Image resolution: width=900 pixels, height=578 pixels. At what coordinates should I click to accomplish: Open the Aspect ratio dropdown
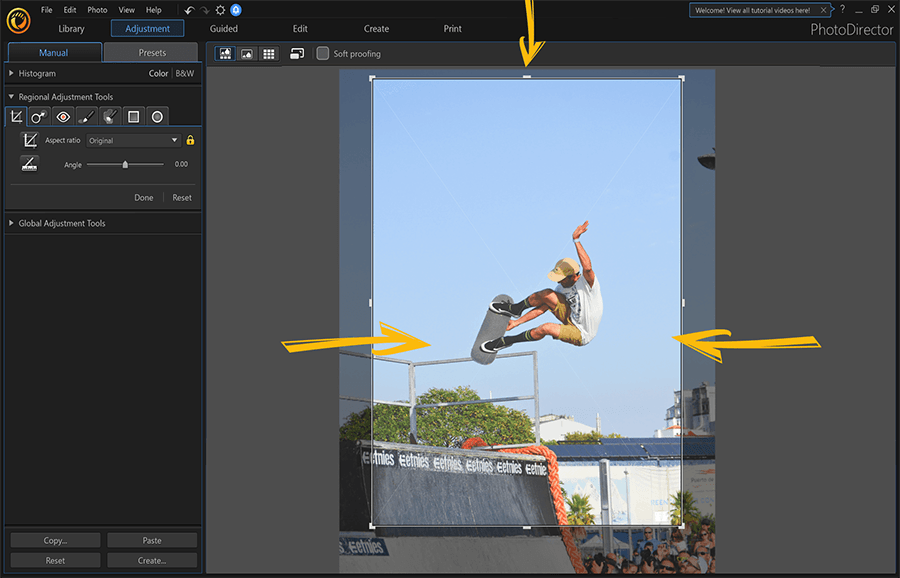pyautogui.click(x=133, y=140)
